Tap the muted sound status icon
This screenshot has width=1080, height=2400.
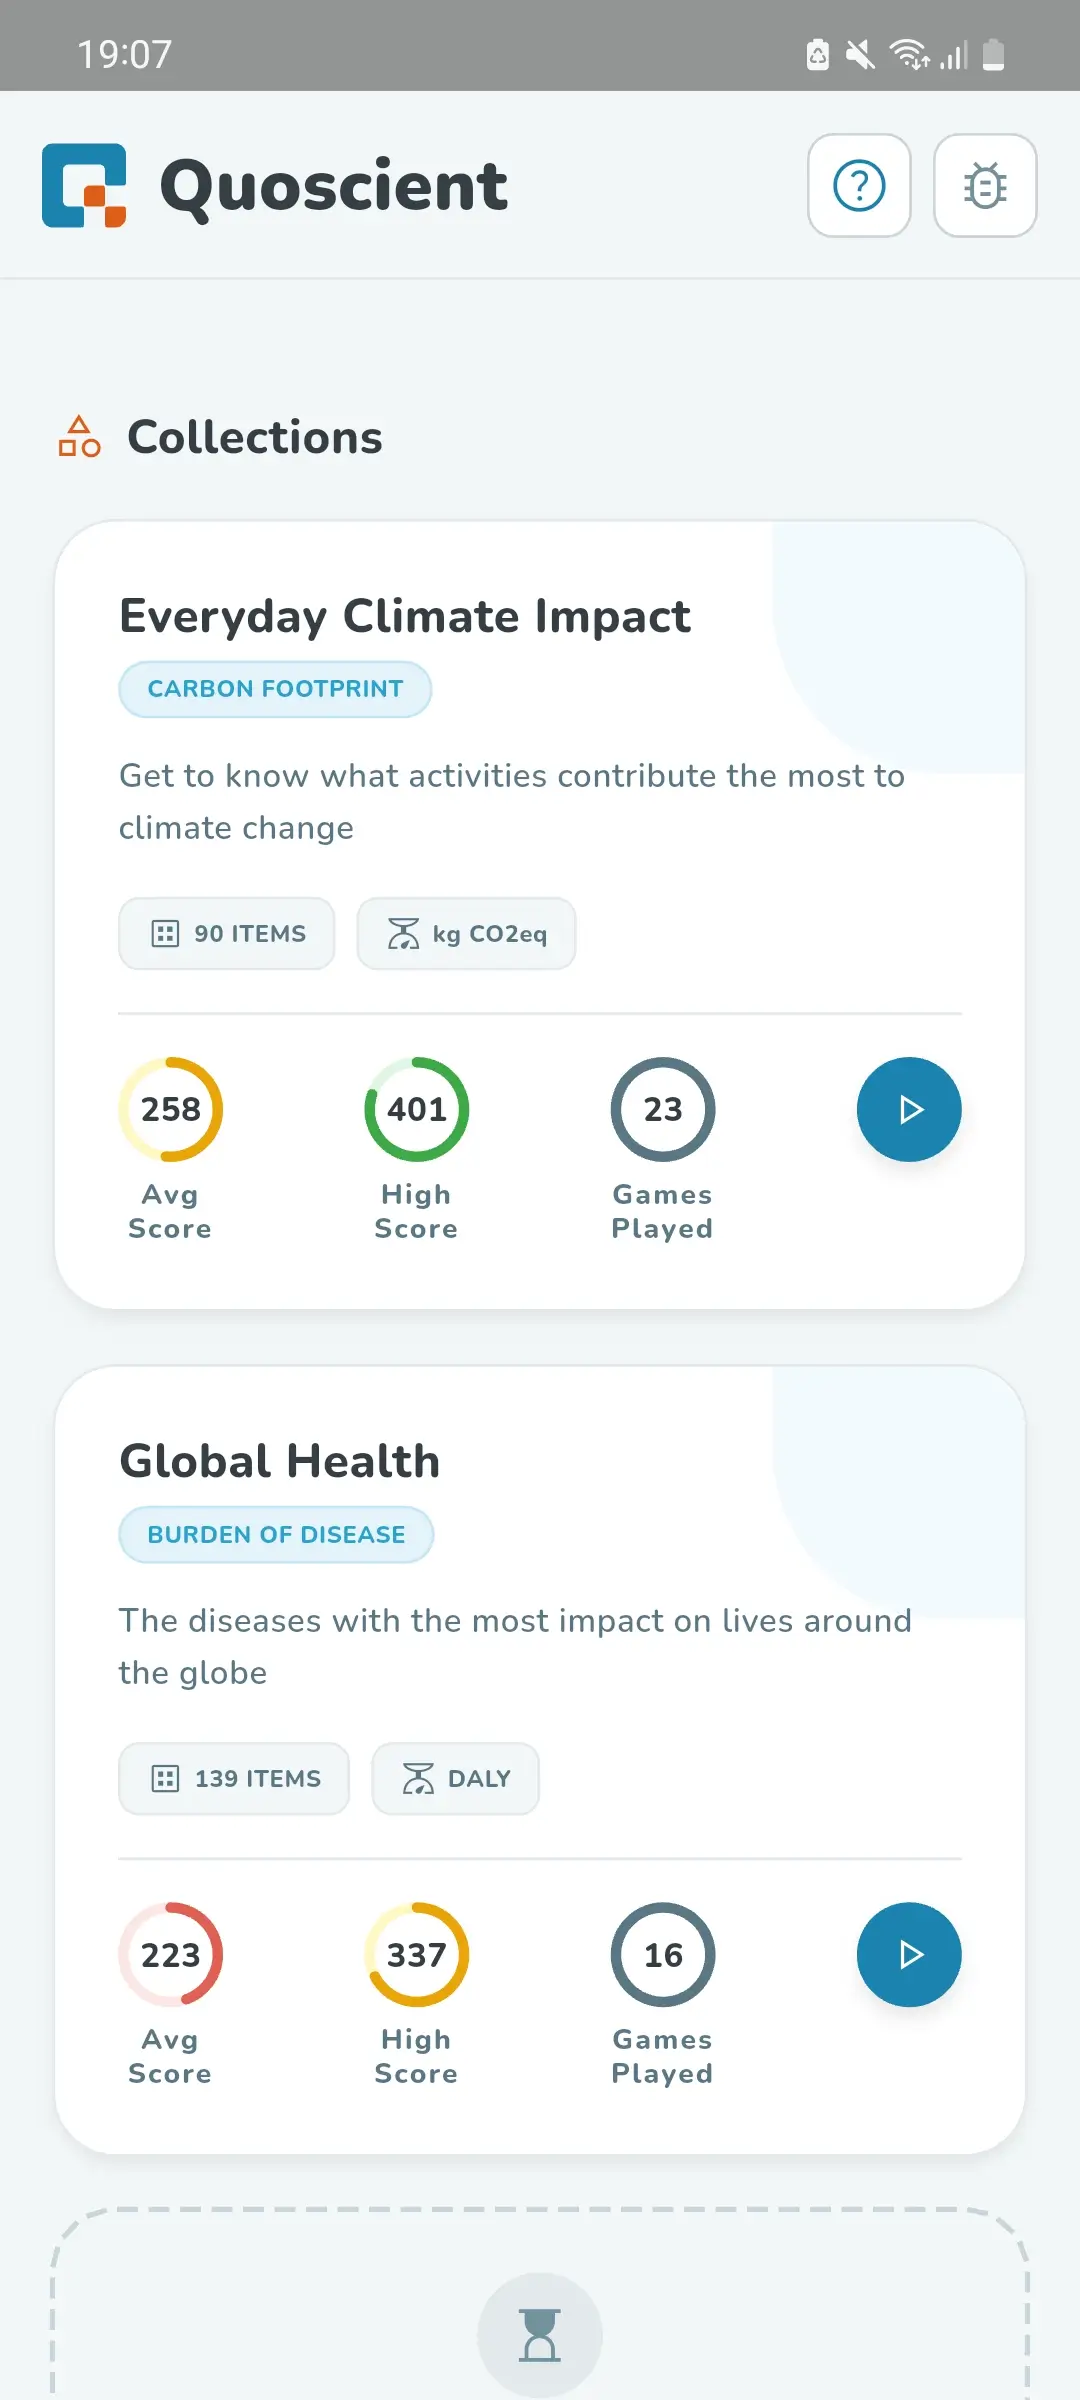(860, 55)
